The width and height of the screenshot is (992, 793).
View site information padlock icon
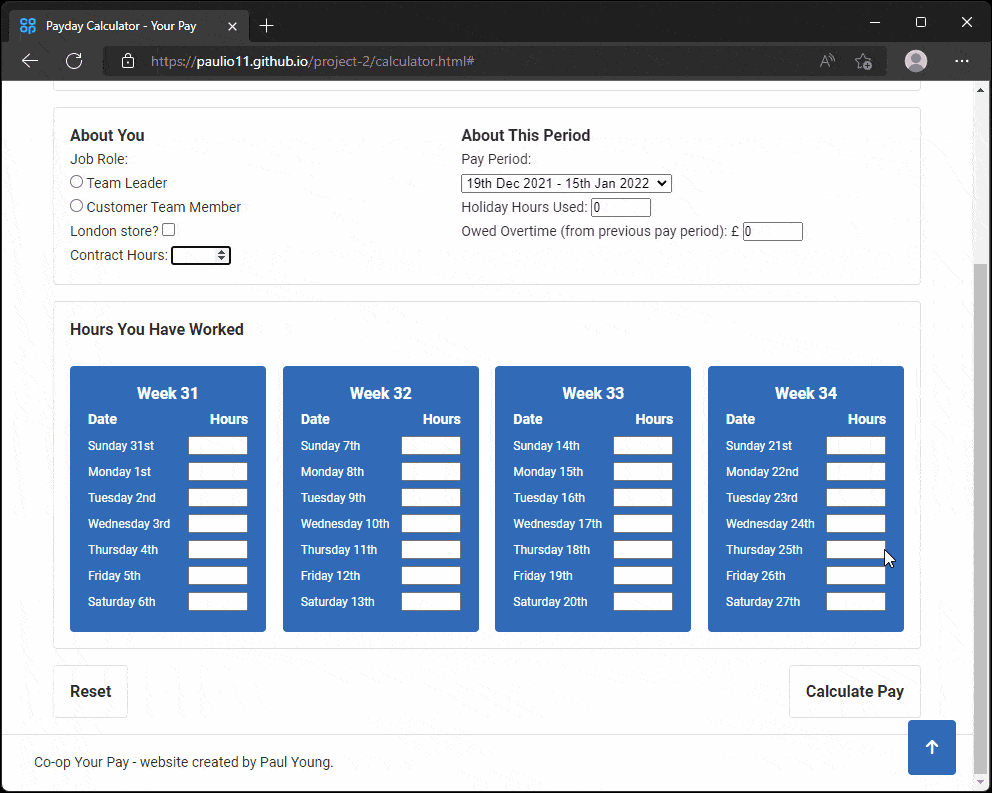[128, 61]
